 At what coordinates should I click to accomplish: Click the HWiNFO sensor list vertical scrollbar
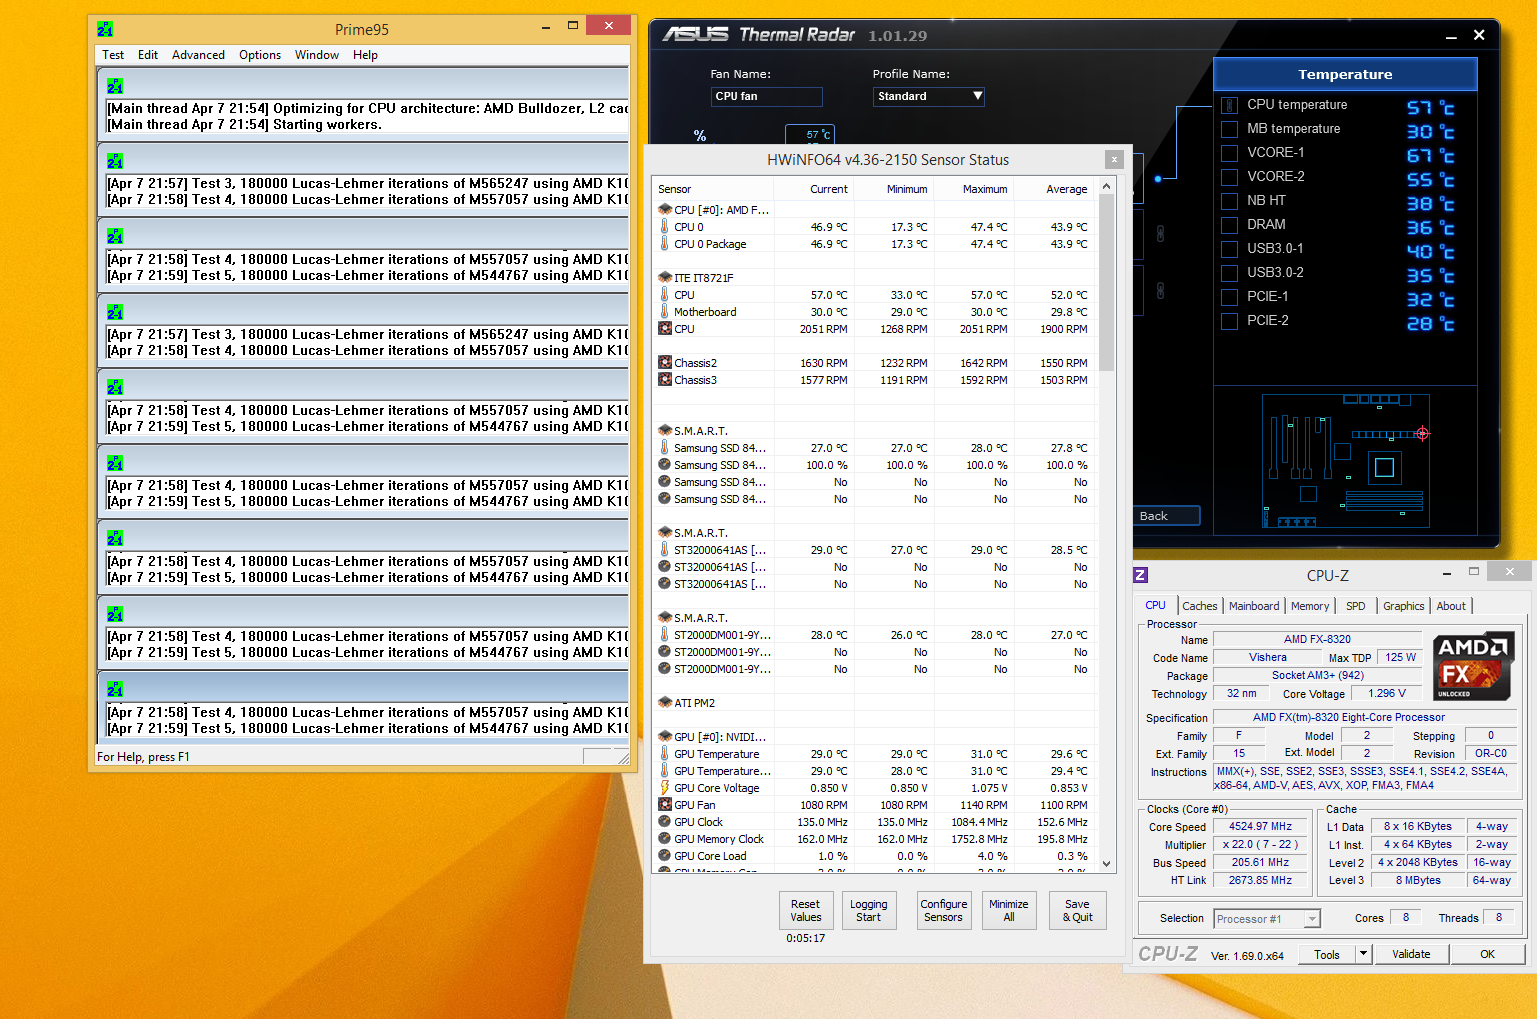point(1106,524)
